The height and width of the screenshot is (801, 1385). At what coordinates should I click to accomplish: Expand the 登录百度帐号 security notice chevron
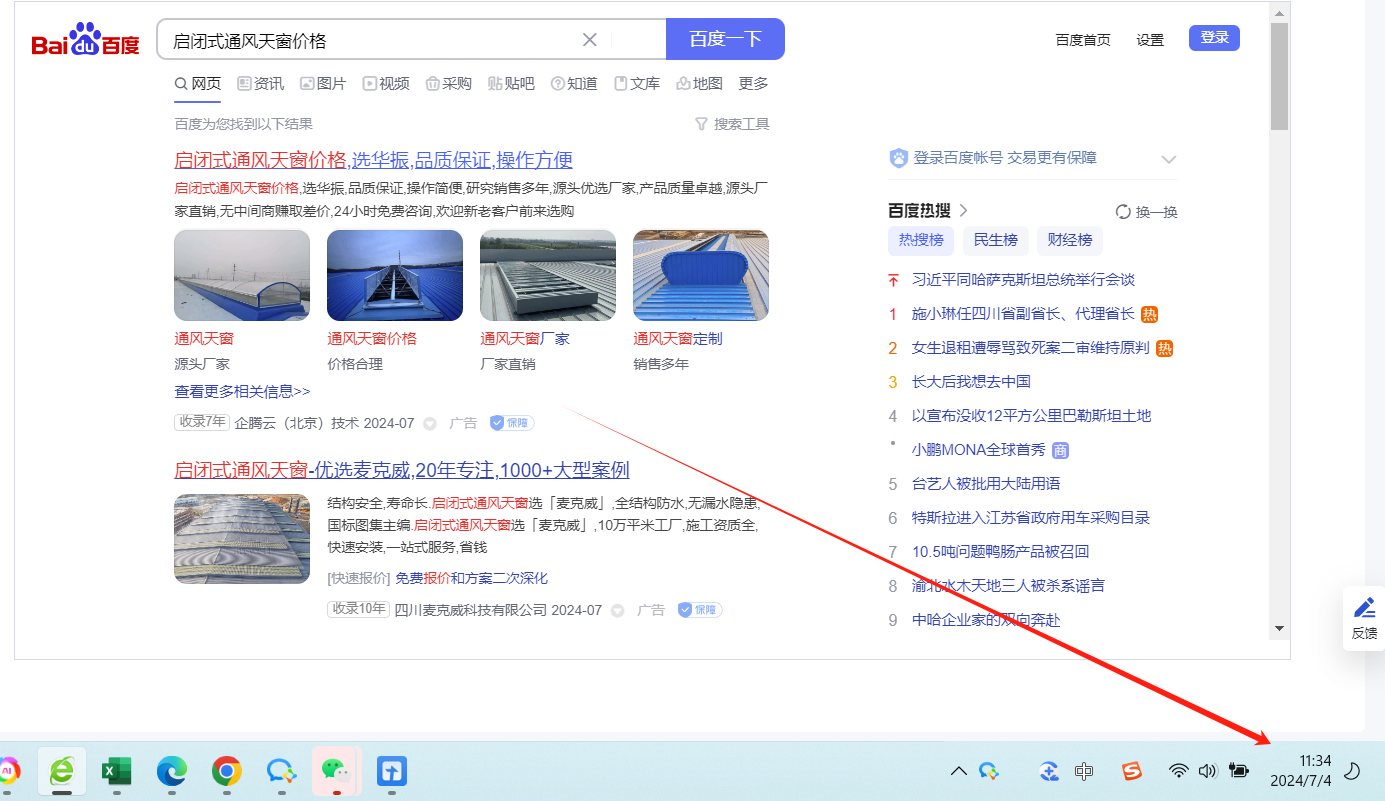pyautogui.click(x=1168, y=159)
